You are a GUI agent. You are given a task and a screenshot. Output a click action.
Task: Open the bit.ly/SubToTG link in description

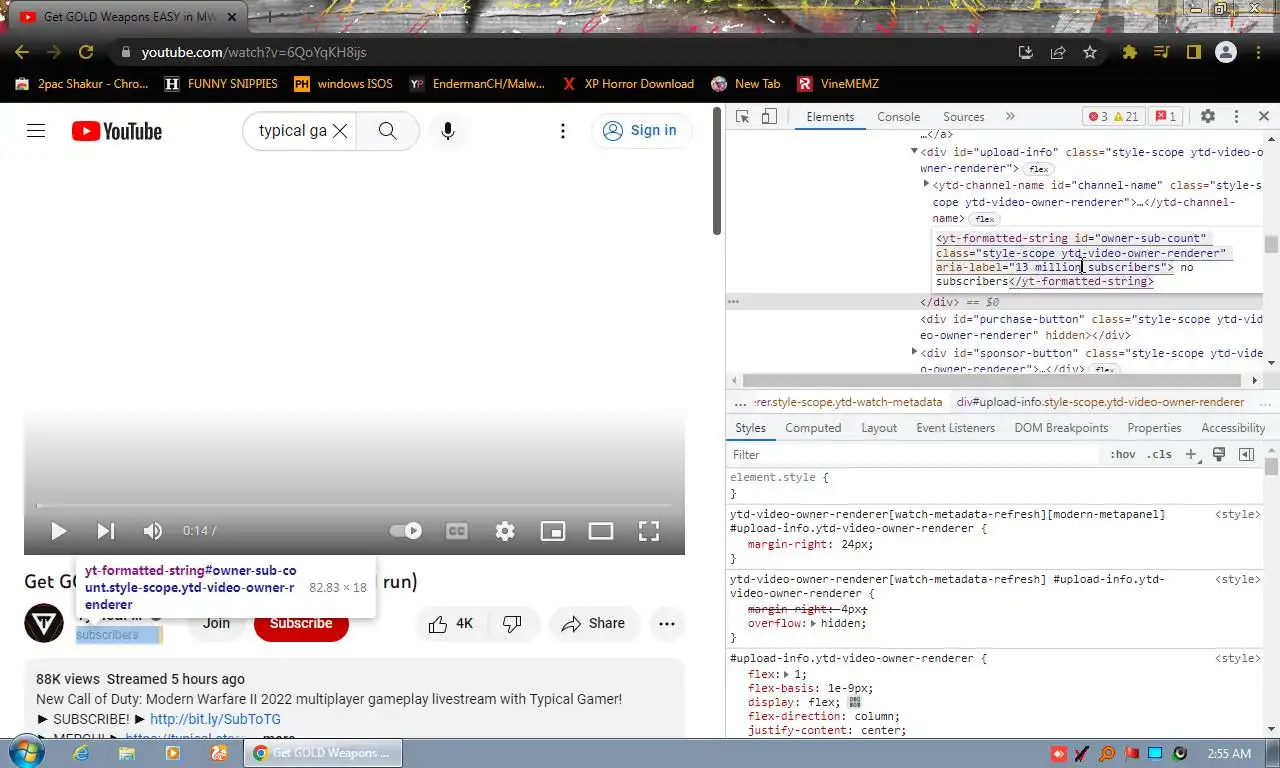[215, 719]
